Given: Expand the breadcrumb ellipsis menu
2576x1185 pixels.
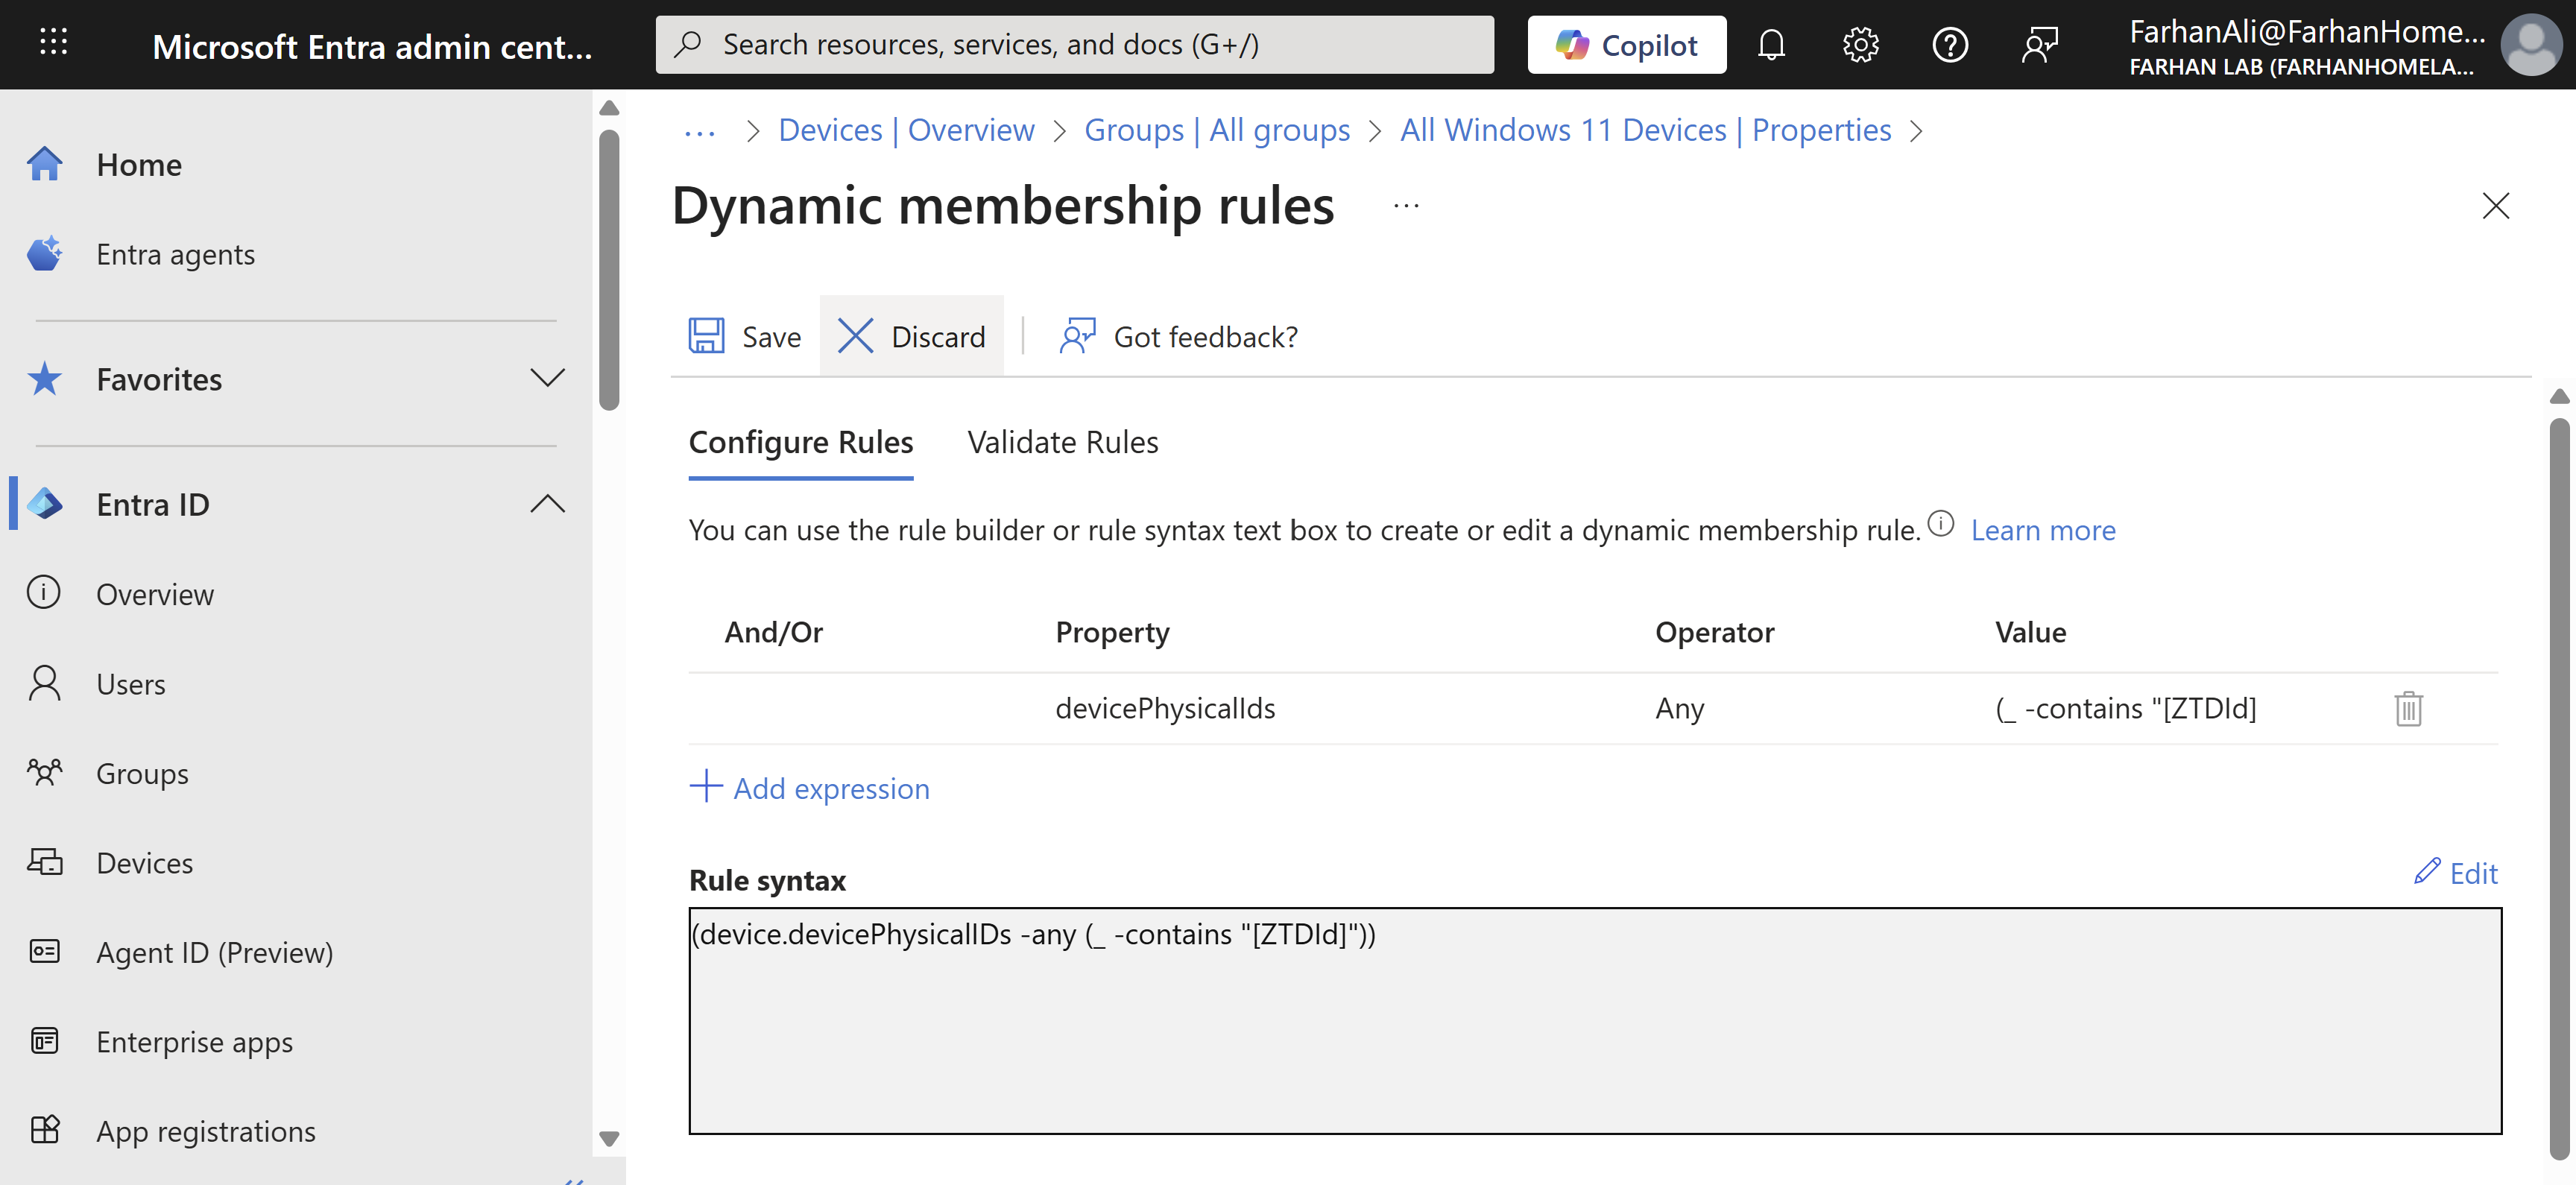Looking at the screenshot, I should click(x=699, y=131).
